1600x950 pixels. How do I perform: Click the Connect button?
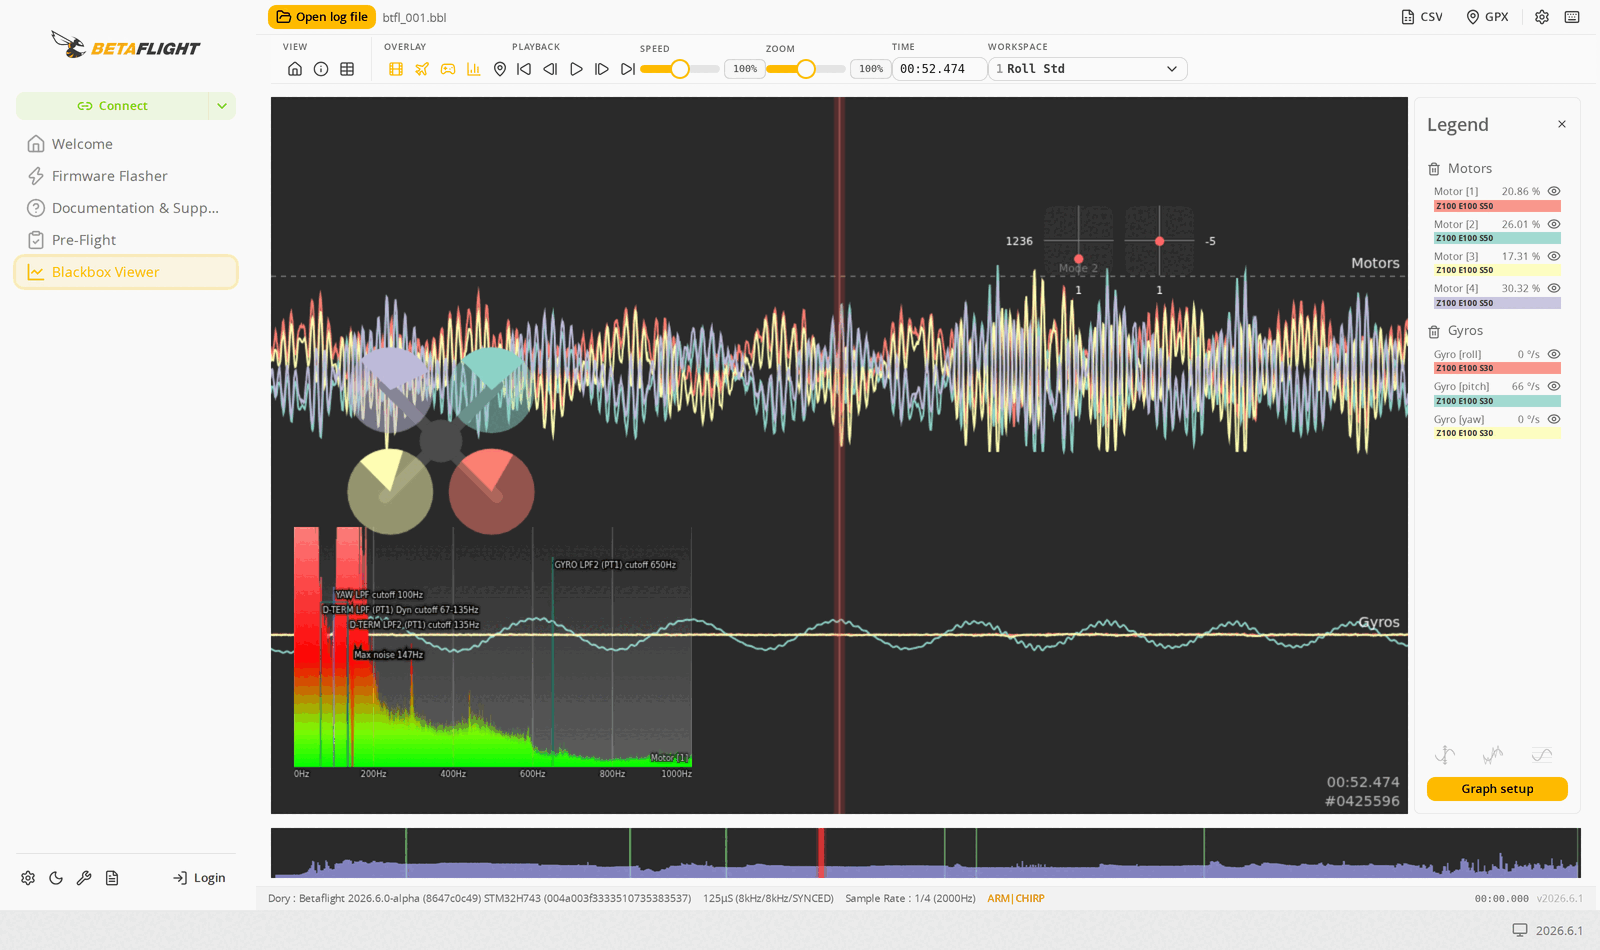[112, 106]
